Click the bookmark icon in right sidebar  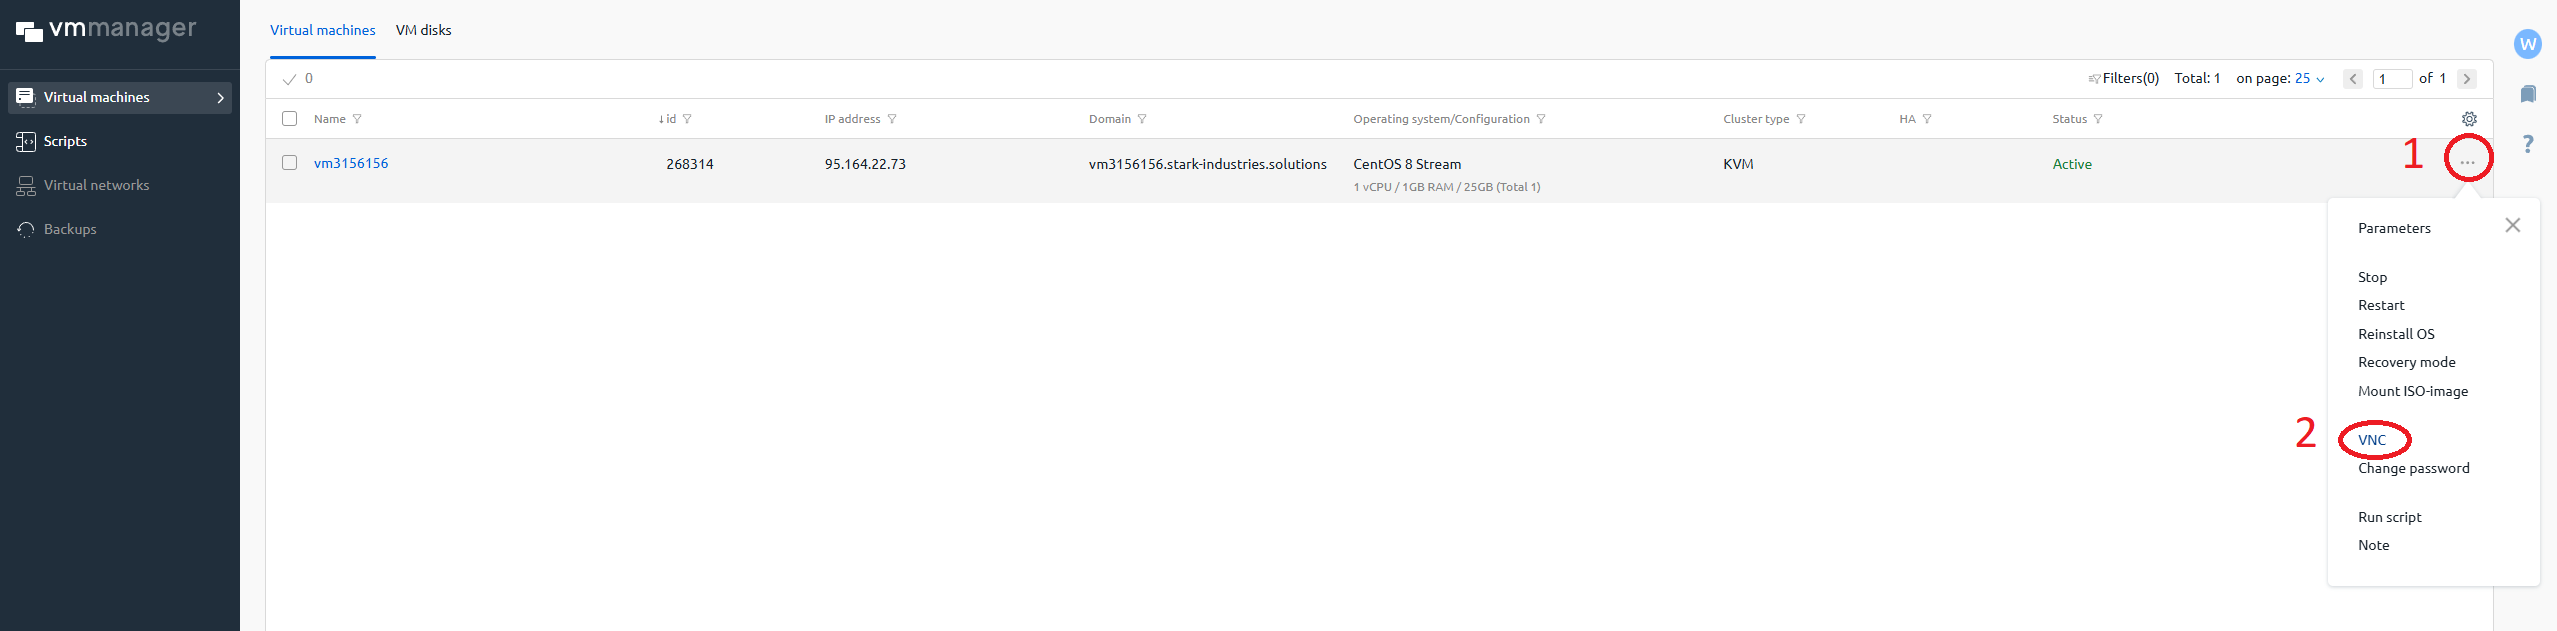point(2527,94)
